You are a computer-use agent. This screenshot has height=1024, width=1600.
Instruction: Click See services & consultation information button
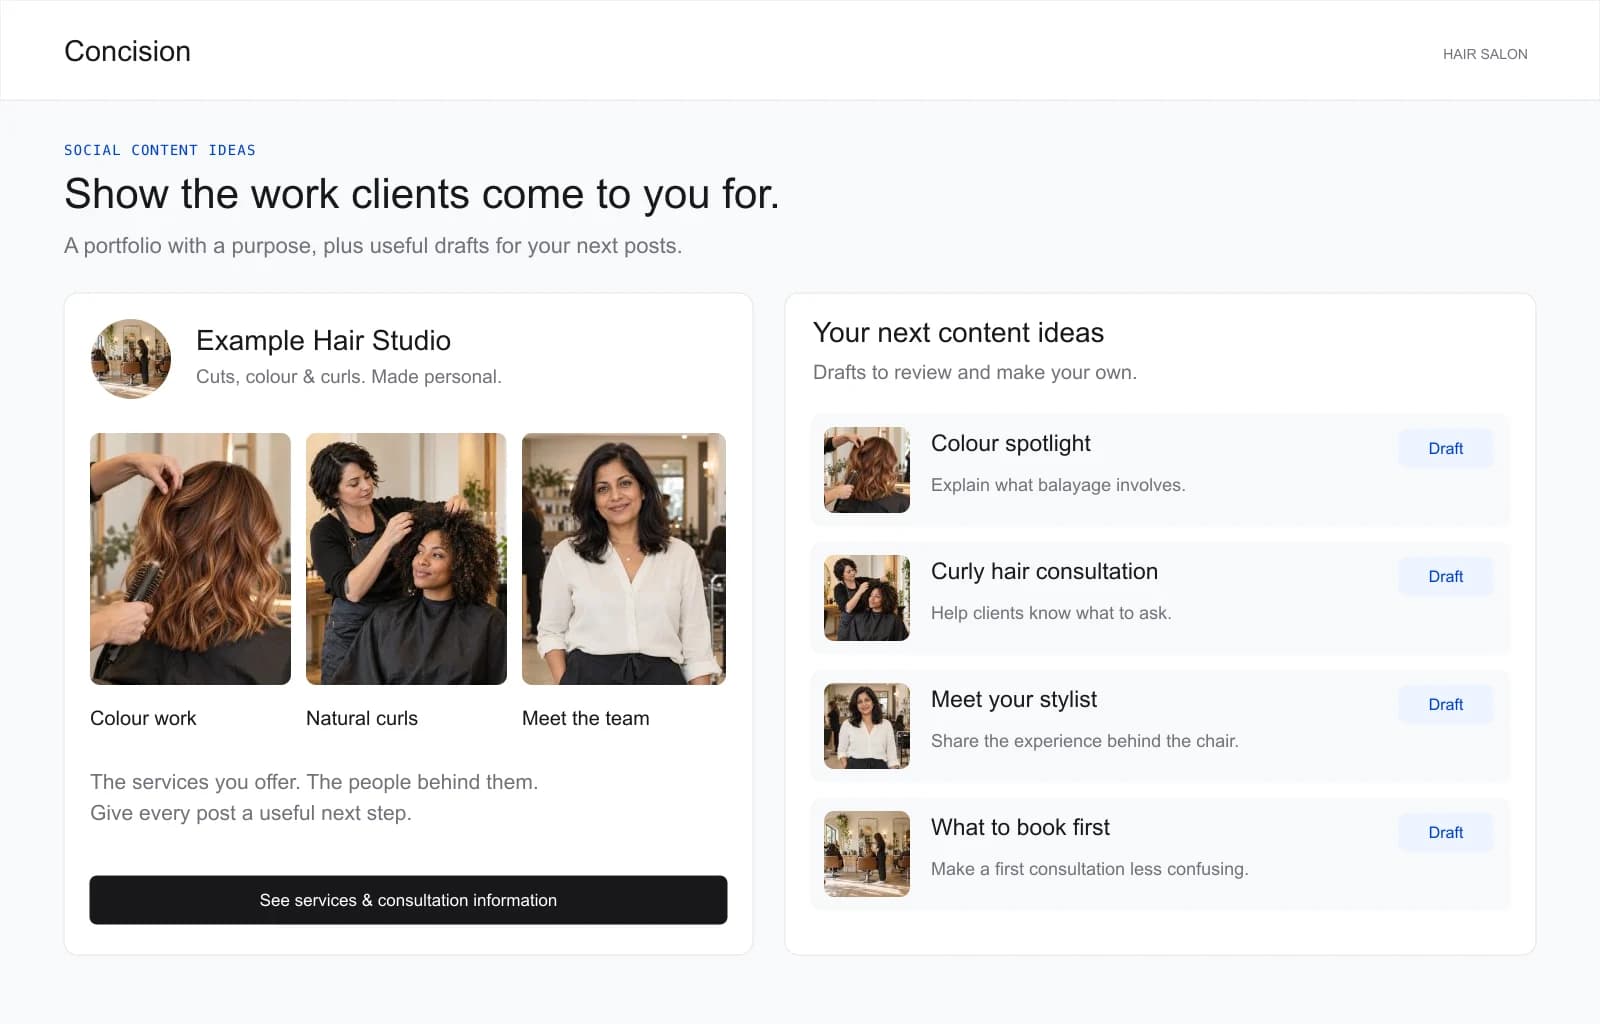pyautogui.click(x=408, y=900)
